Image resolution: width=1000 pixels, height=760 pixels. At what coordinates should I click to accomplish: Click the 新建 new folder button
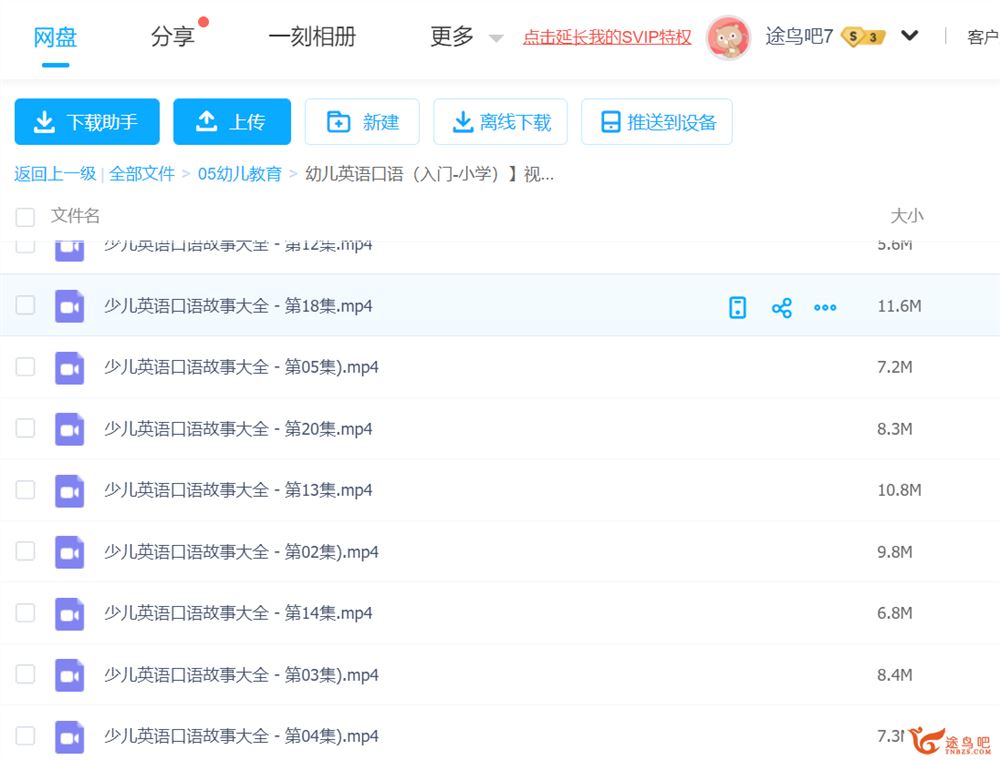[x=362, y=121]
